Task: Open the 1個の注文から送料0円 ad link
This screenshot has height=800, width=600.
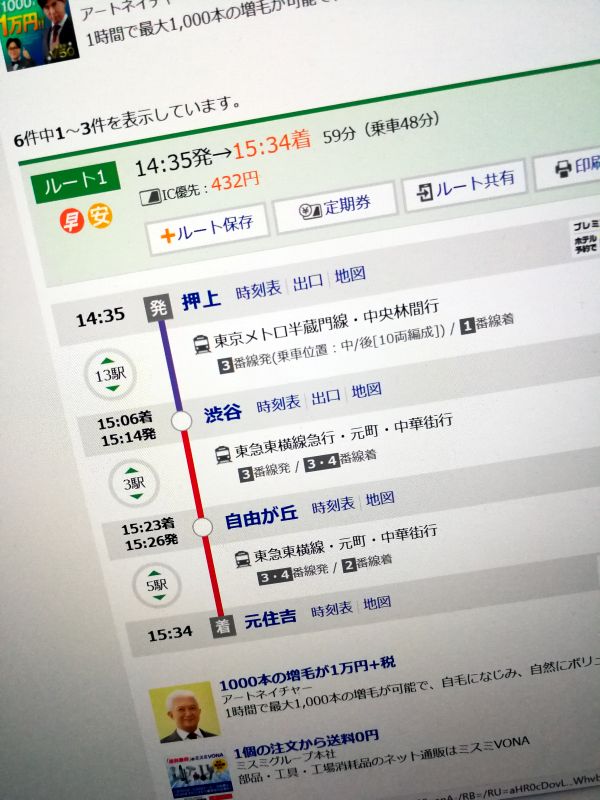Action: coord(306,743)
